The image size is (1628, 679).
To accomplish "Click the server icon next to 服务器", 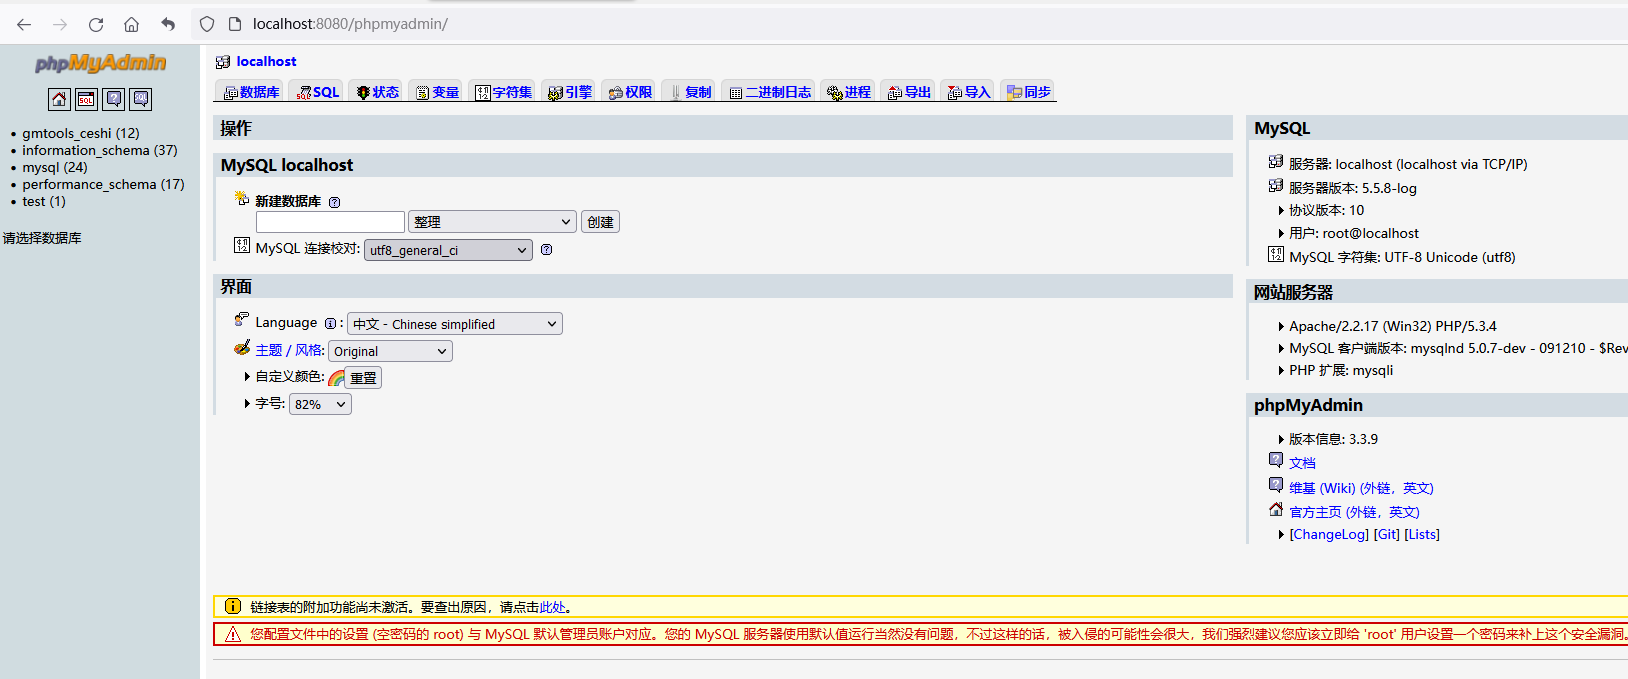I will 1276,162.
